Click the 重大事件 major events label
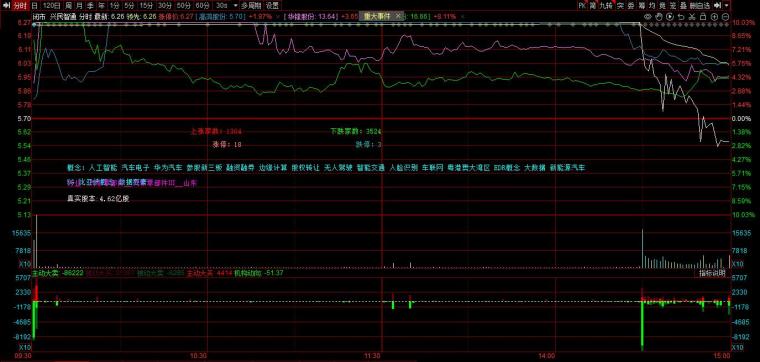Image resolution: width=760 pixels, height=362 pixels. coord(376,16)
